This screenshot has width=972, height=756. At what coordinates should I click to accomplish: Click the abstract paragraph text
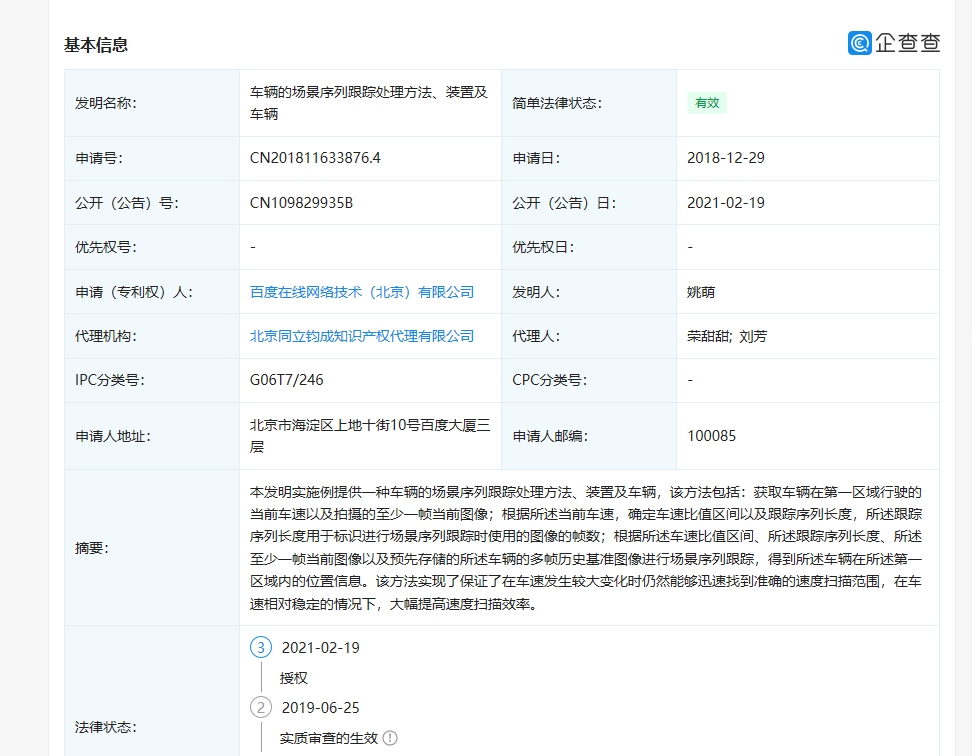click(586, 548)
